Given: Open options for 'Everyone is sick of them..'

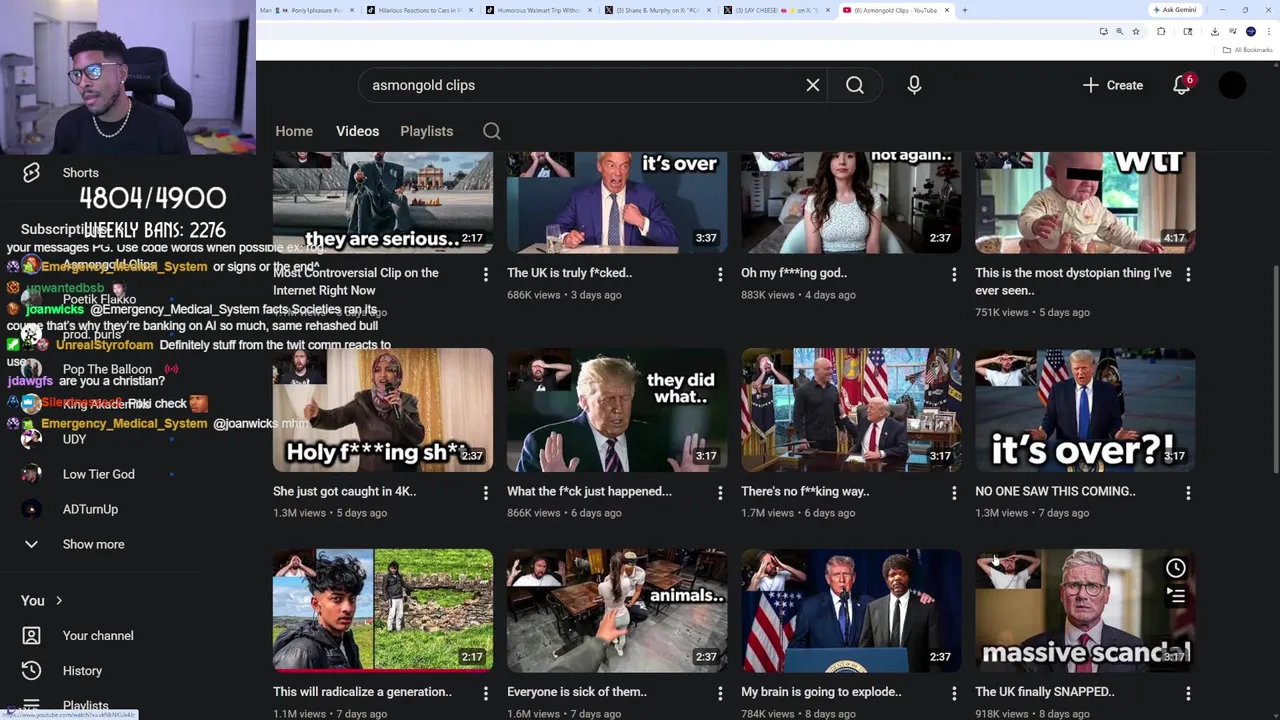Looking at the screenshot, I should pyautogui.click(x=720, y=693).
